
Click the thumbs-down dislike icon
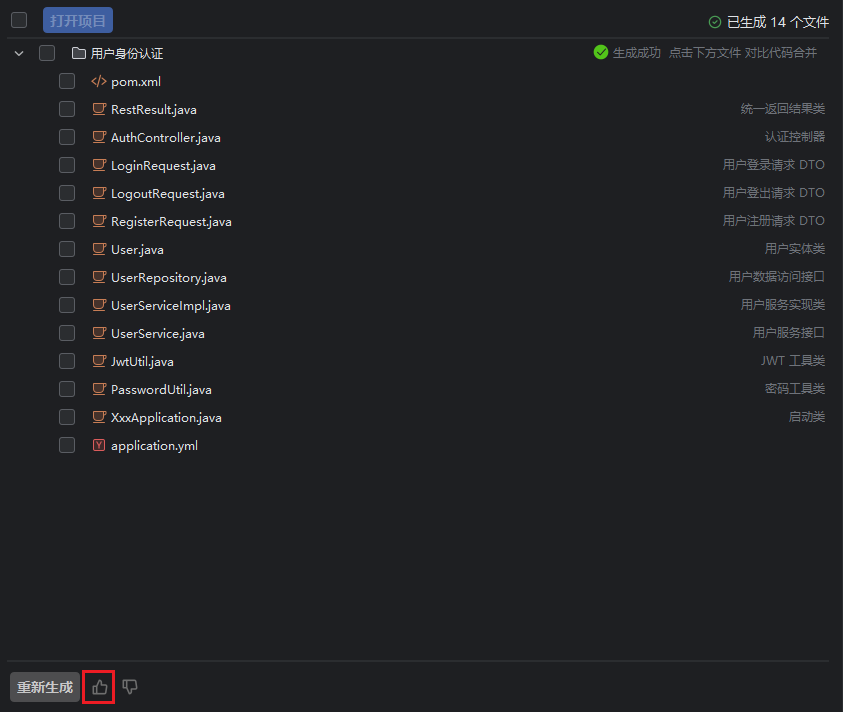coord(129,687)
